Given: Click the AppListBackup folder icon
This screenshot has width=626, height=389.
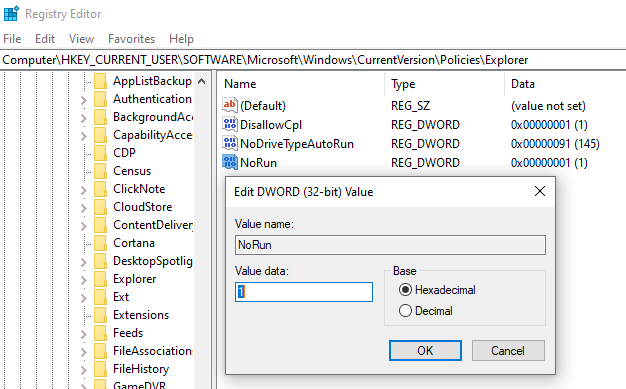Looking at the screenshot, I should click(101, 81).
